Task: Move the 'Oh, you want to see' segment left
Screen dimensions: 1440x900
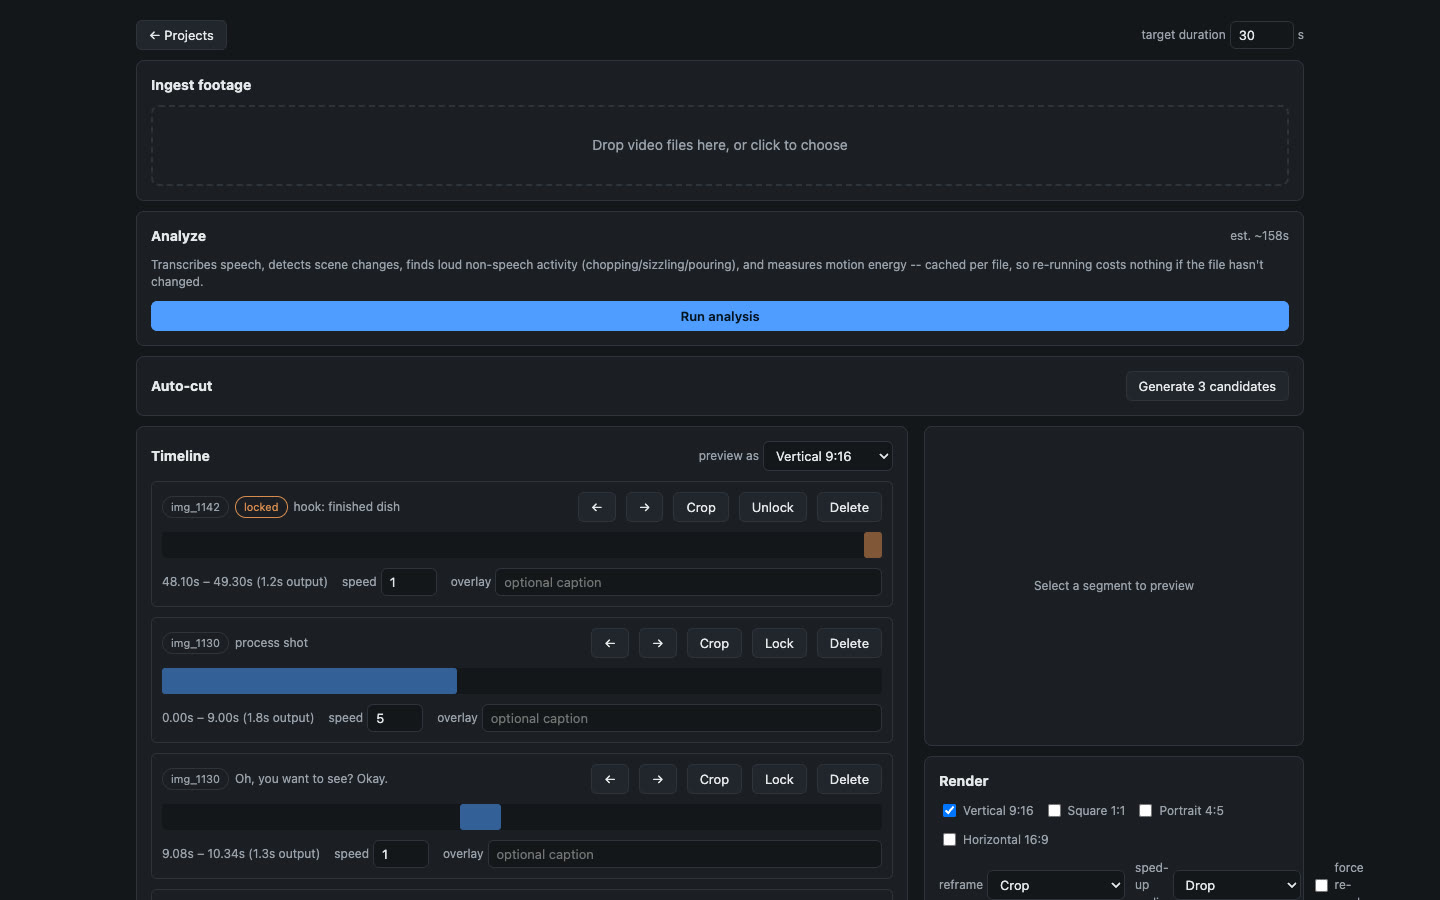Action: pyautogui.click(x=609, y=779)
